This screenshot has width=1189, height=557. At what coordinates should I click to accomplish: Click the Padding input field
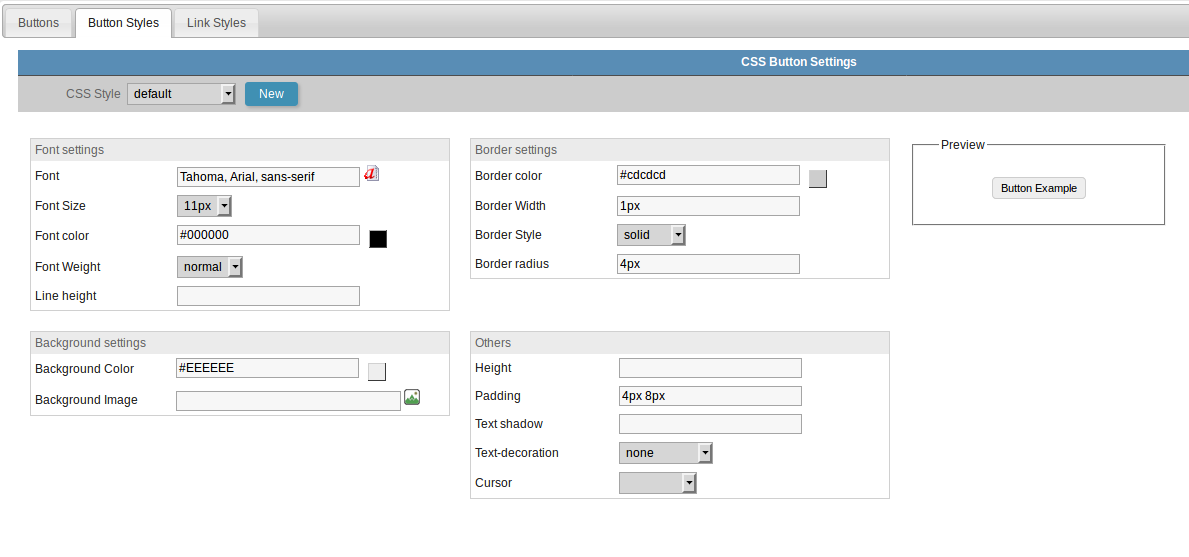click(x=710, y=396)
